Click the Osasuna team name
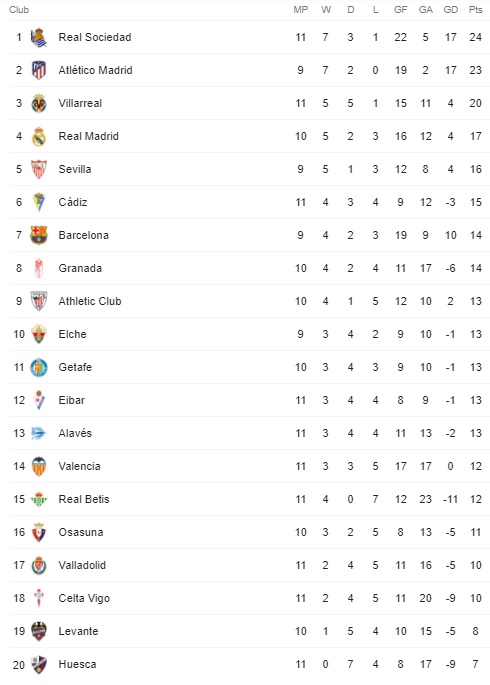Image resolution: width=490 pixels, height=685 pixels. (x=81, y=532)
